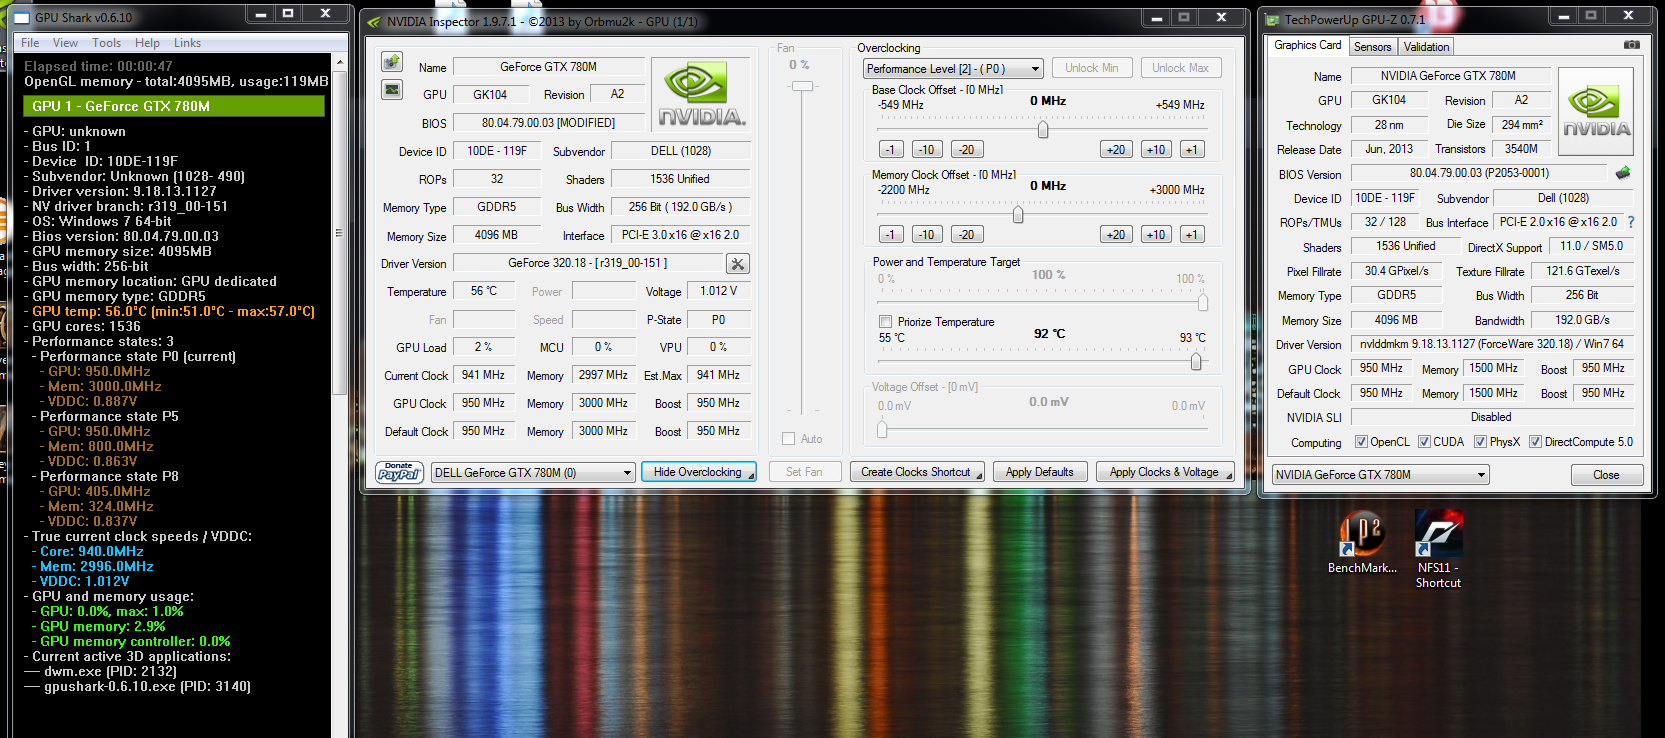This screenshot has width=1665, height=738.
Task: Click the PayPal Donate button
Action: (x=399, y=472)
